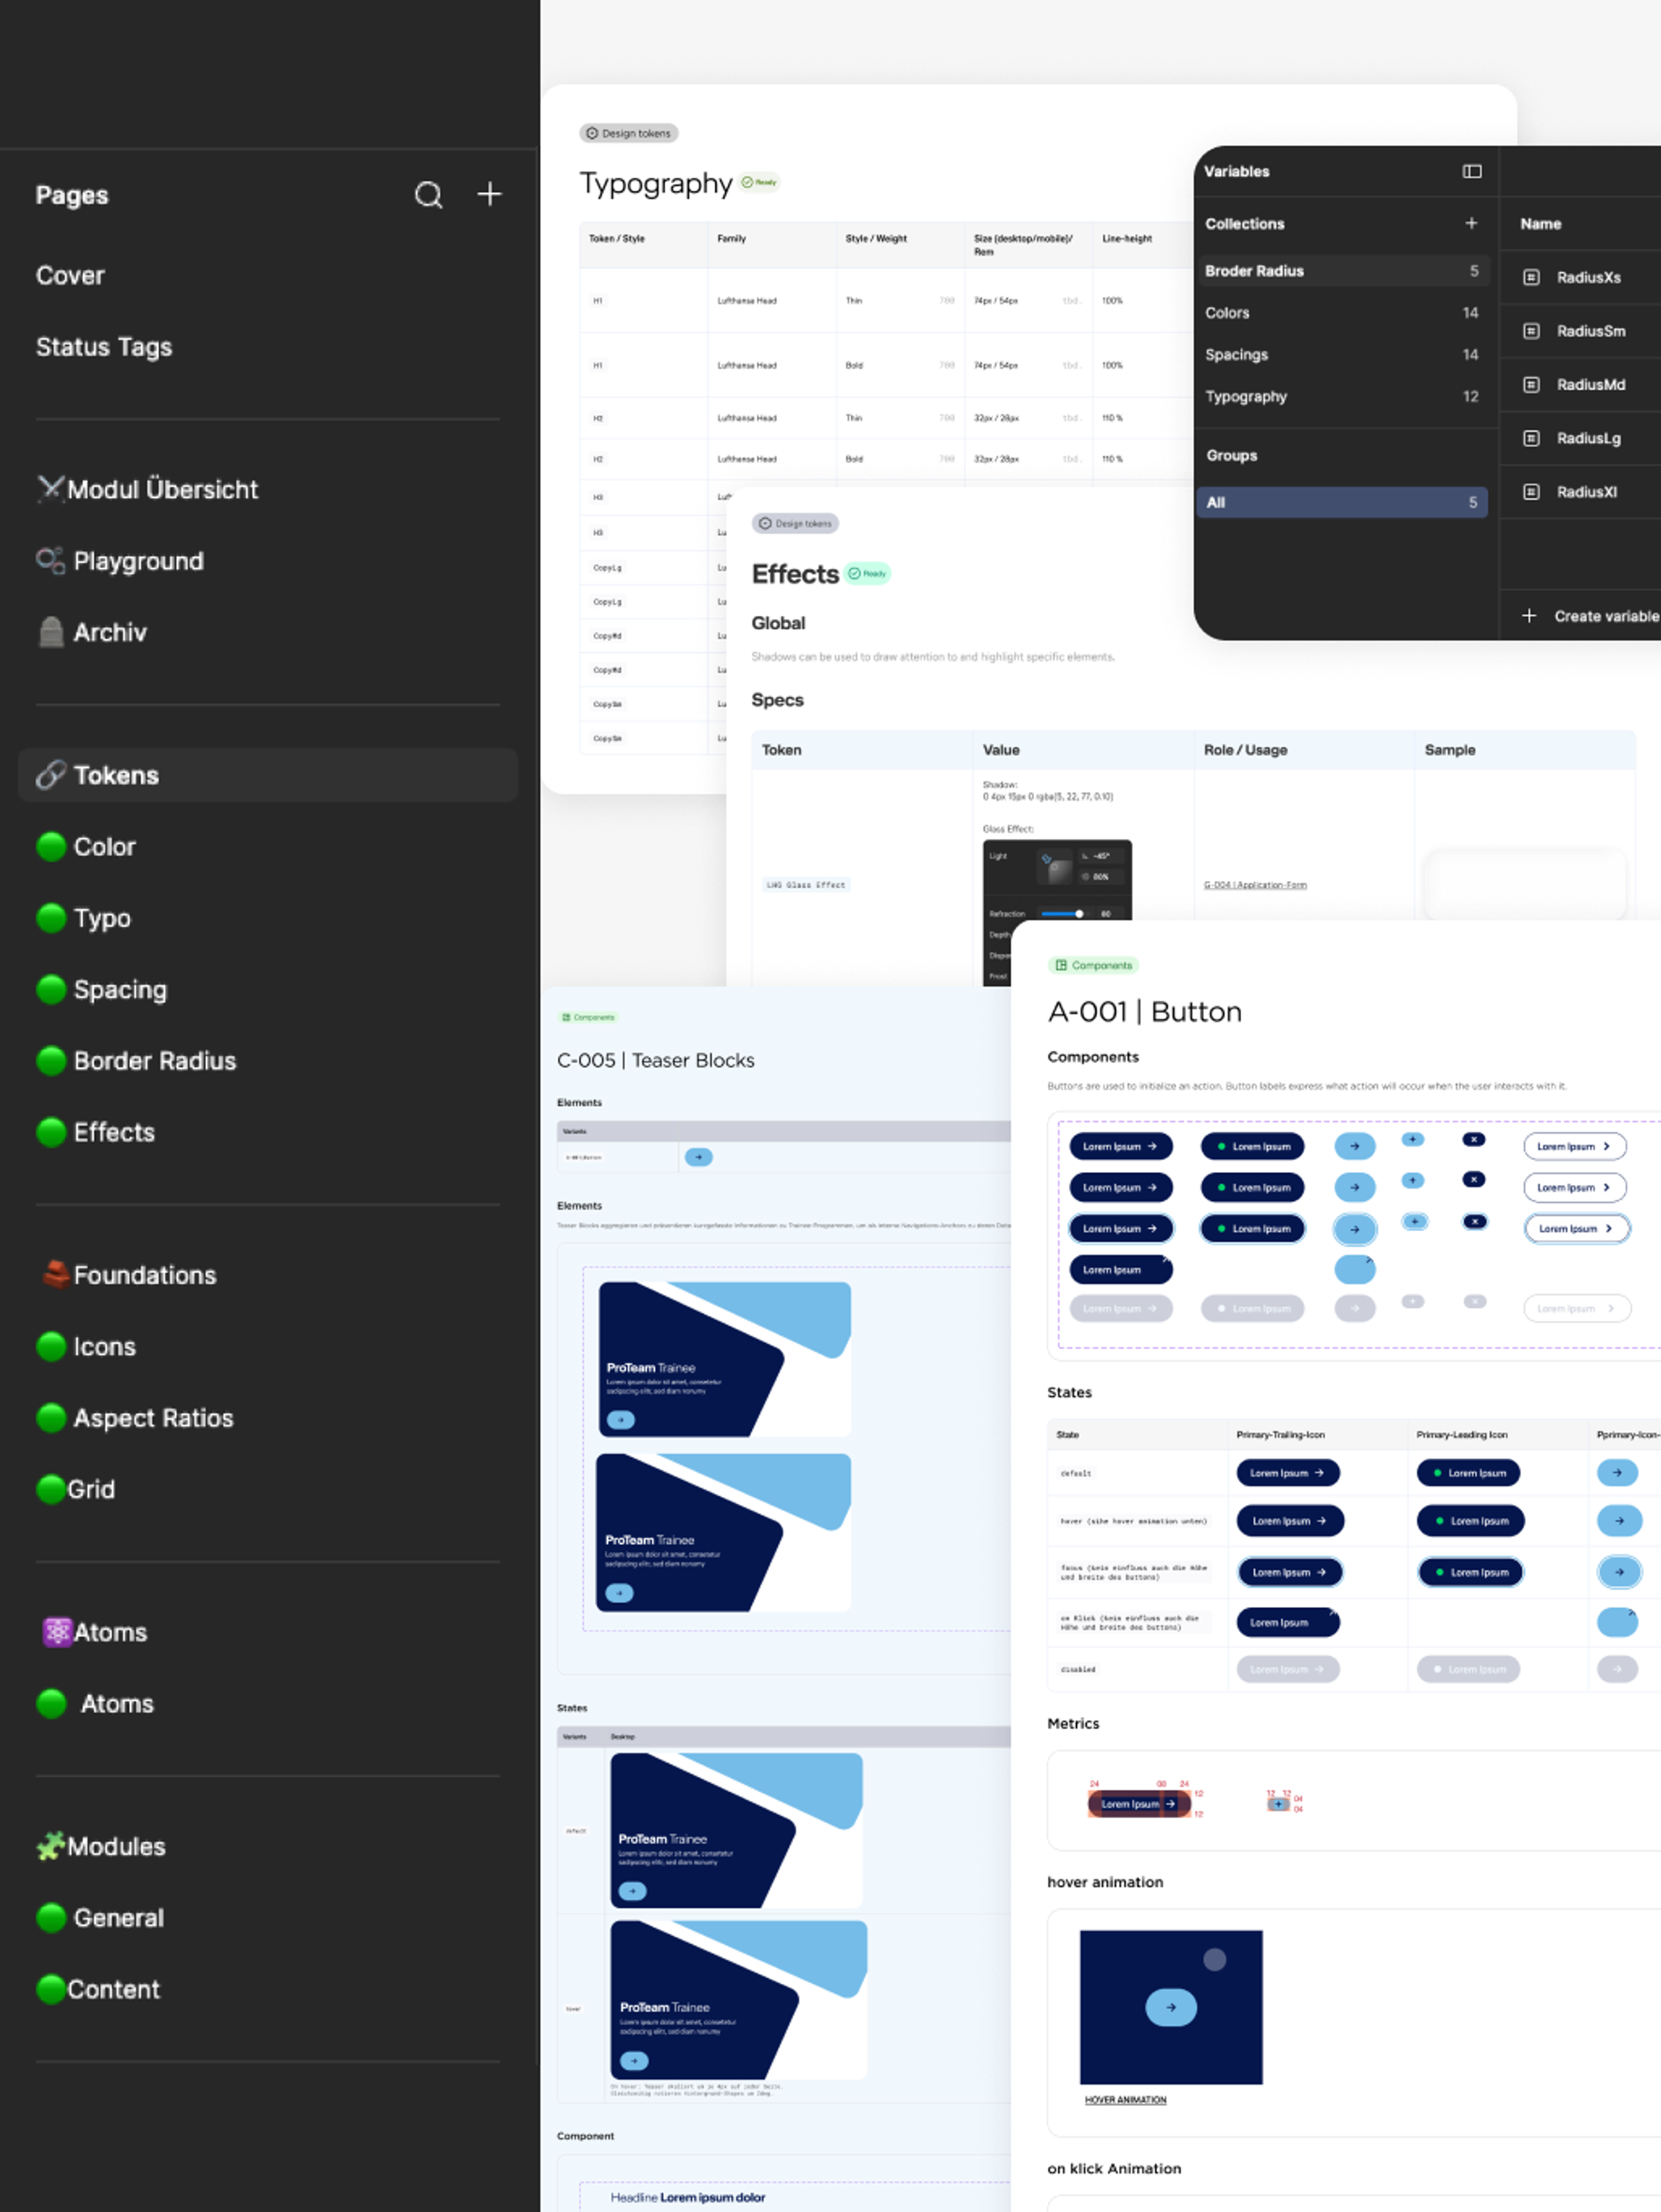Click the green status dot beside Spacing
Screen dimensions: 1661x2212
coord(51,990)
